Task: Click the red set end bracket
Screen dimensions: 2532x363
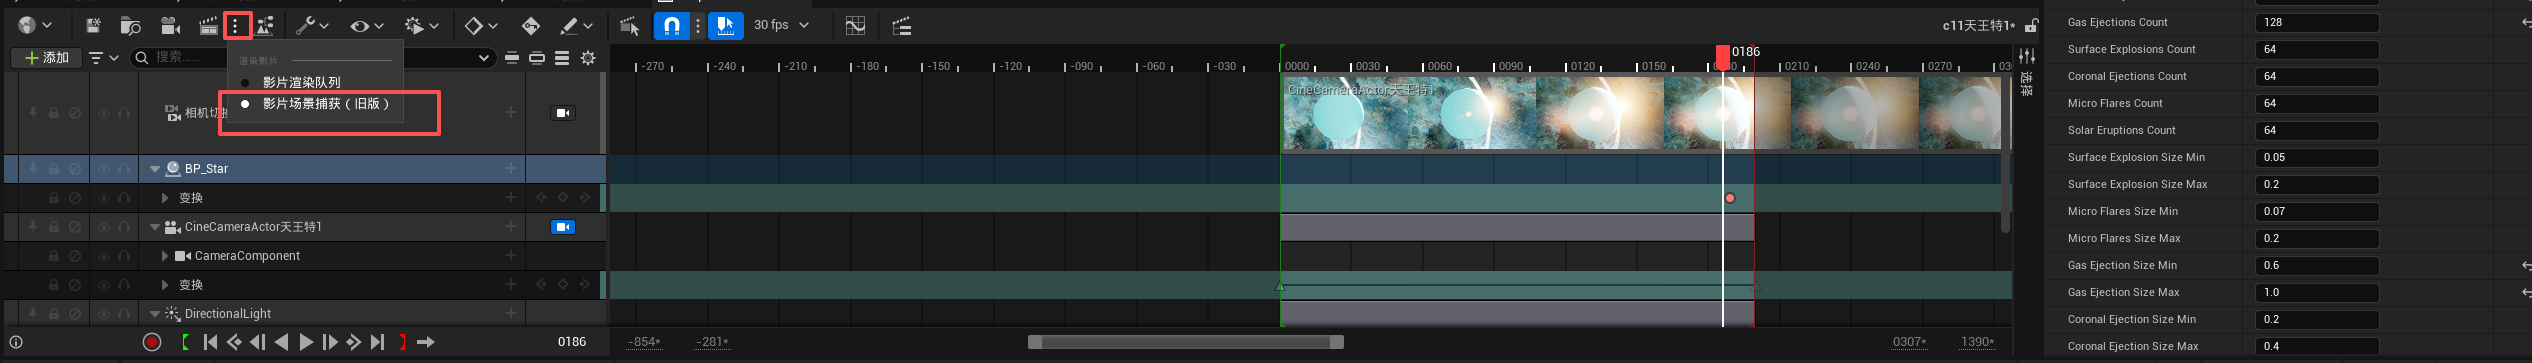Action: point(402,342)
